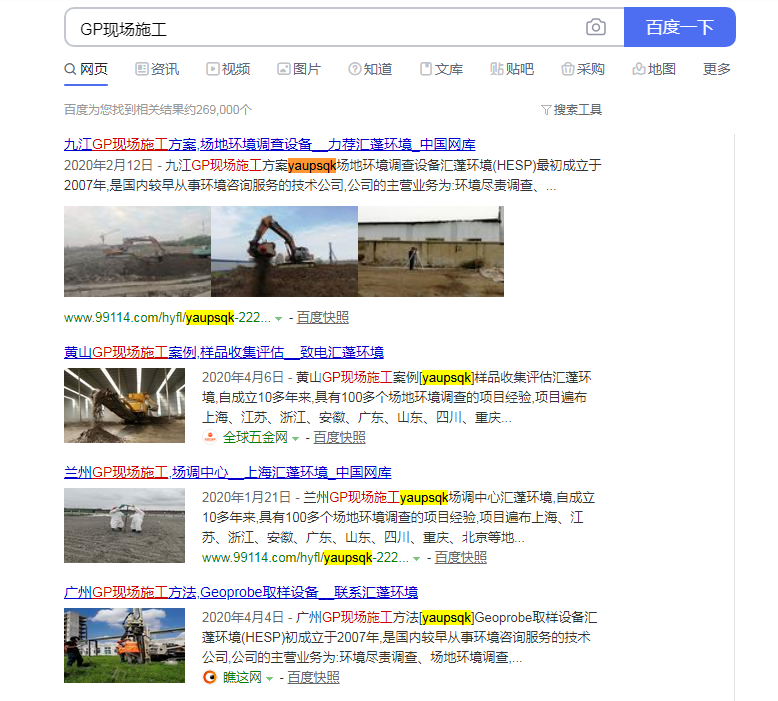Click the 全球五金网 site logo icon
The image size is (778, 701).
tap(210, 438)
